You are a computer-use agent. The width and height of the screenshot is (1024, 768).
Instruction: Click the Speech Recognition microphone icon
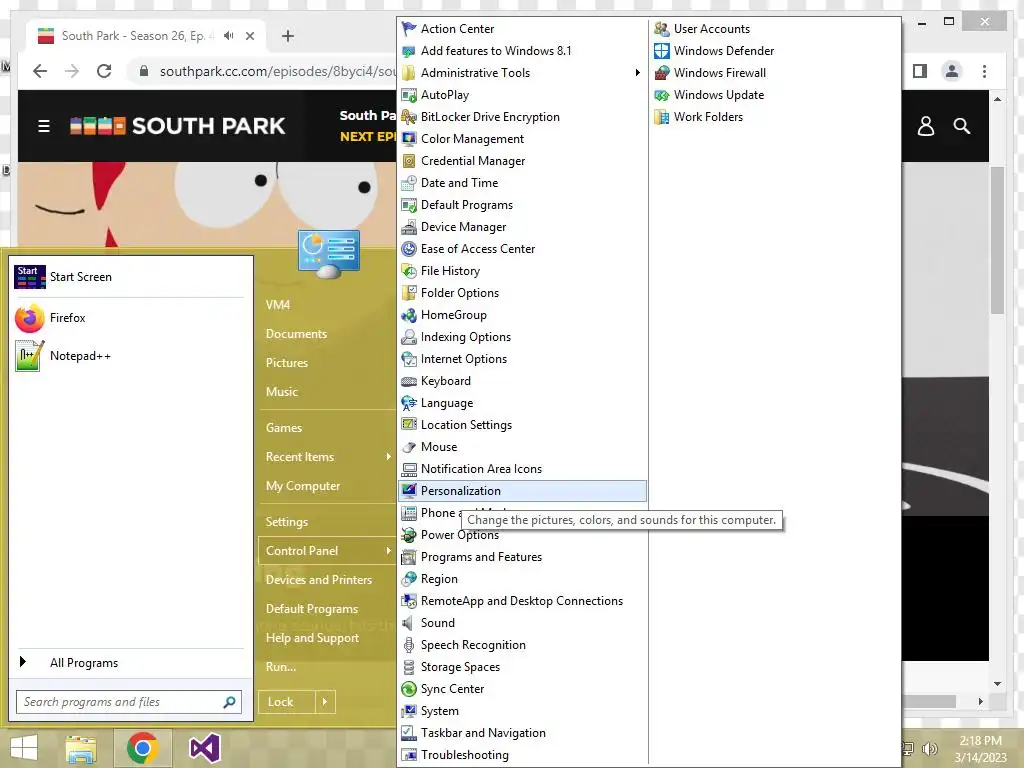409,645
